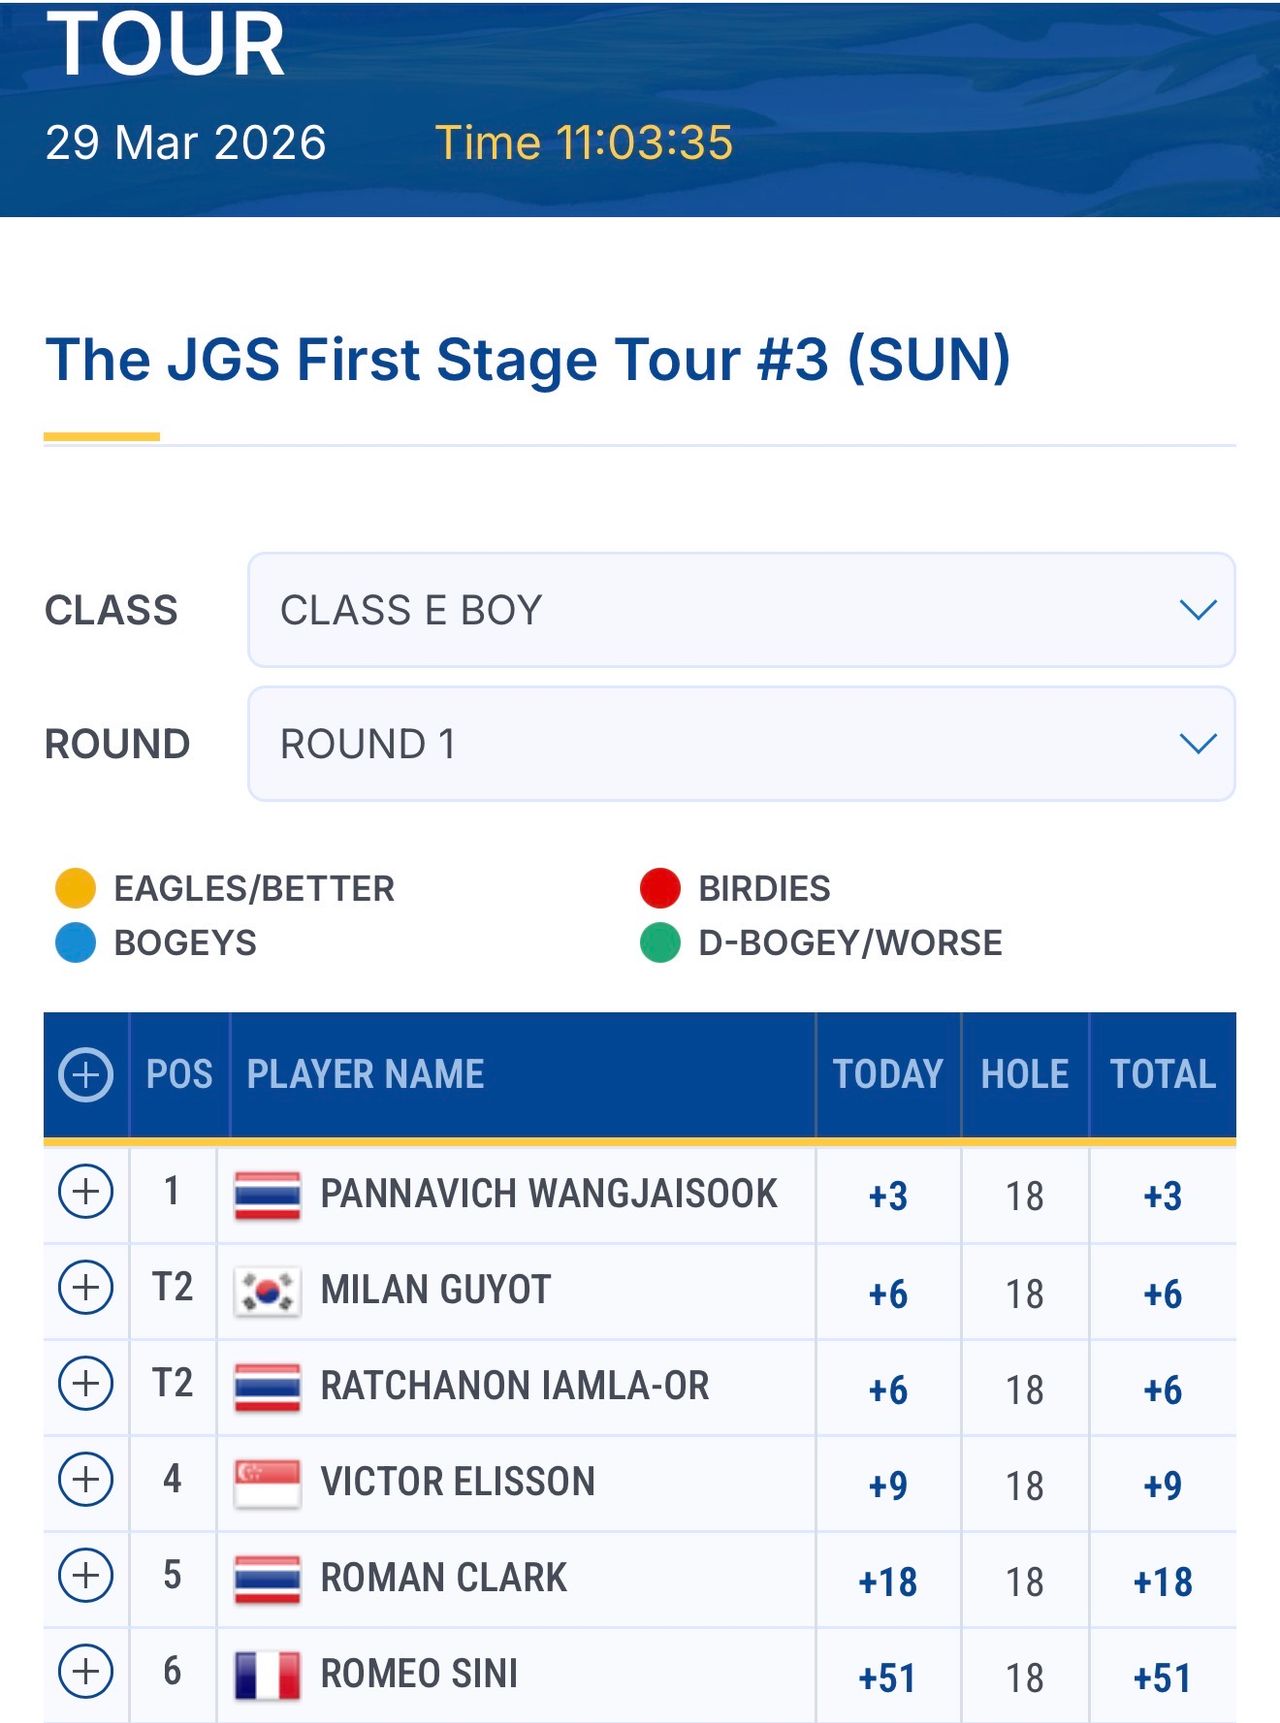
Task: Expand Pannavich Wangjaisook's scorecard row
Action: [x=86, y=1191]
